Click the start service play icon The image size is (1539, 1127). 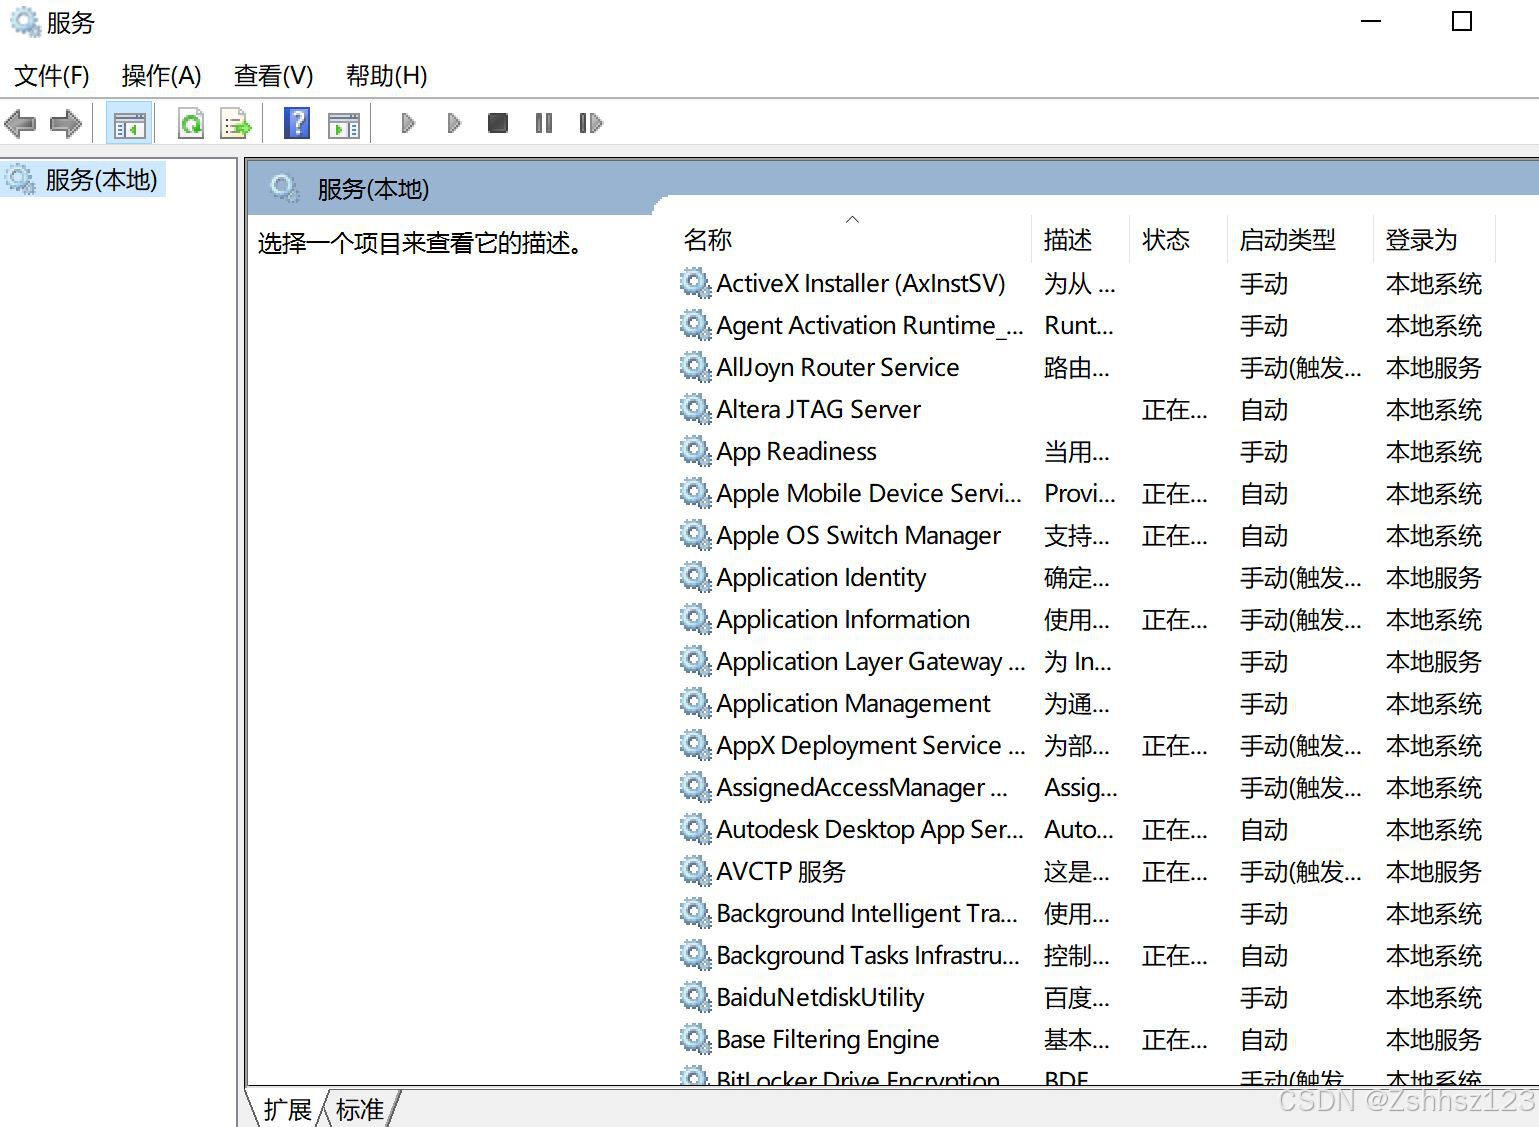(407, 123)
